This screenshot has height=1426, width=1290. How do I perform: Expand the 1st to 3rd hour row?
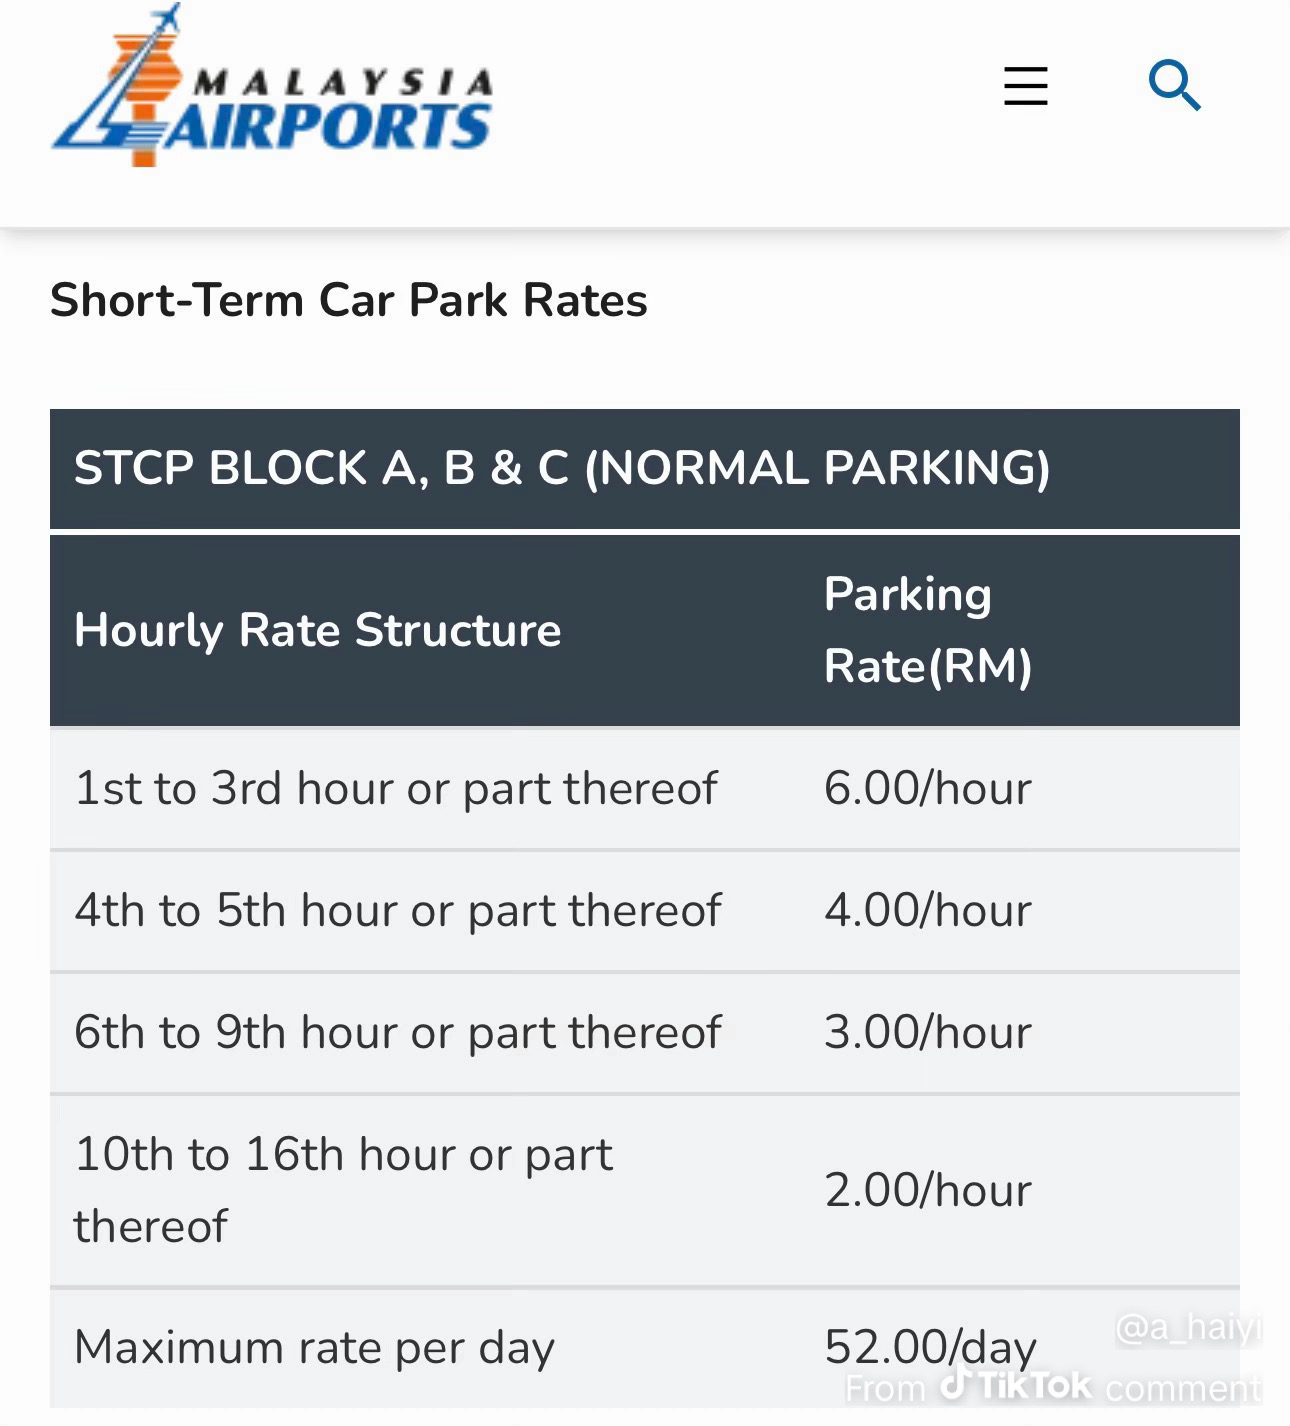click(396, 788)
